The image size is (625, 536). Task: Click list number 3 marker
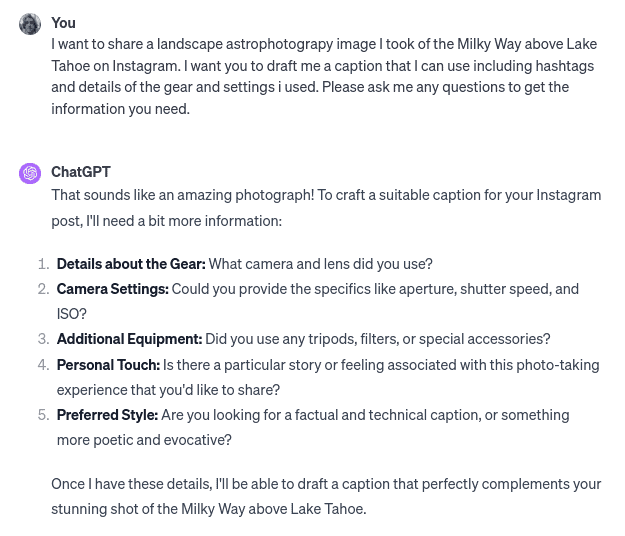tap(43, 339)
